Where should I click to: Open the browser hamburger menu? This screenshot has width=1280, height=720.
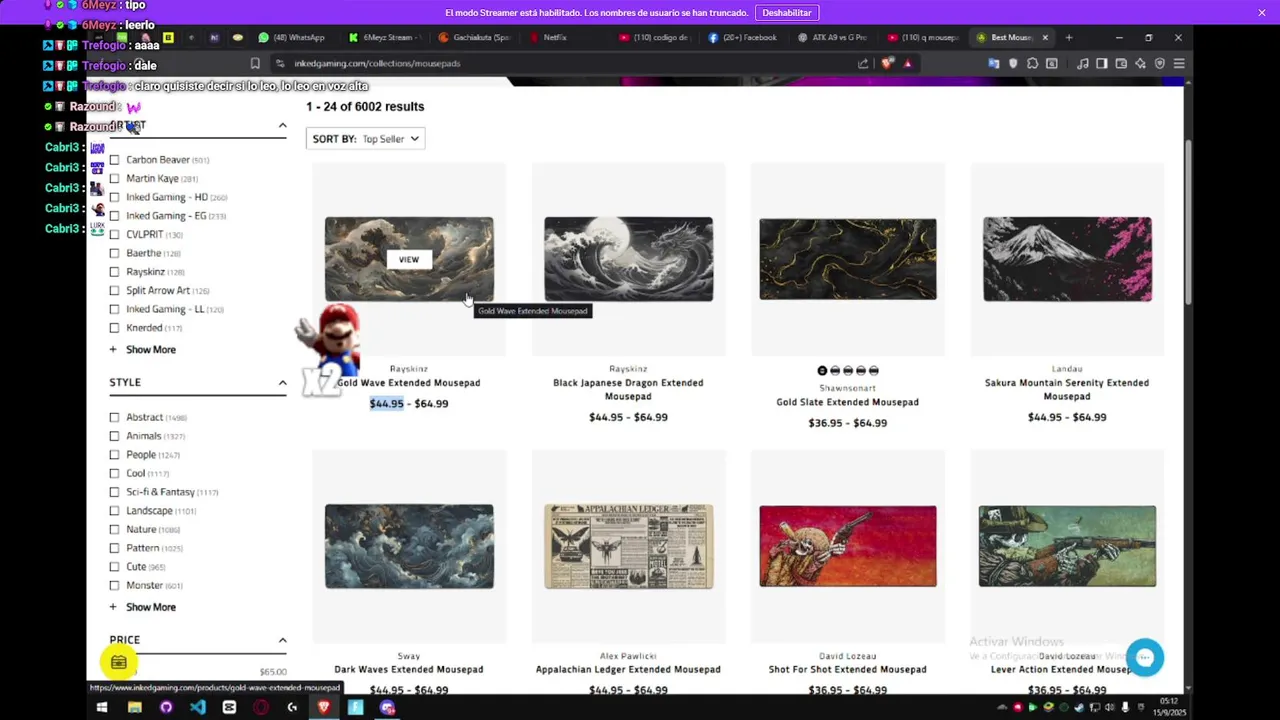coord(1179,63)
